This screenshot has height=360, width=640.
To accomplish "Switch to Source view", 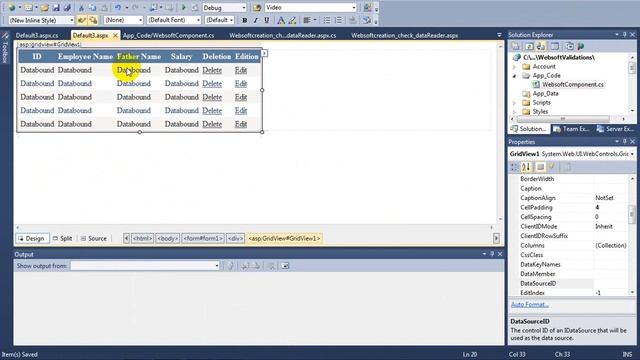I will [x=93, y=238].
